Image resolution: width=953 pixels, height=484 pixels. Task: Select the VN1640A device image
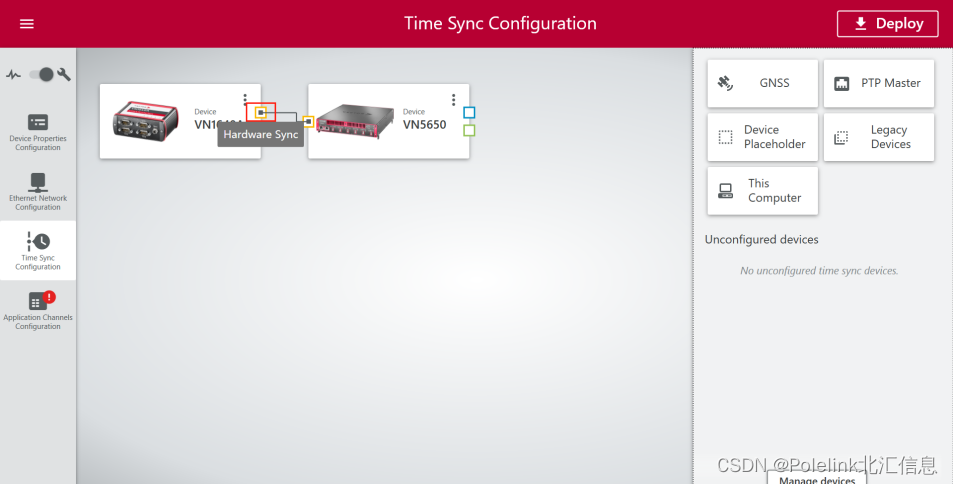[146, 120]
